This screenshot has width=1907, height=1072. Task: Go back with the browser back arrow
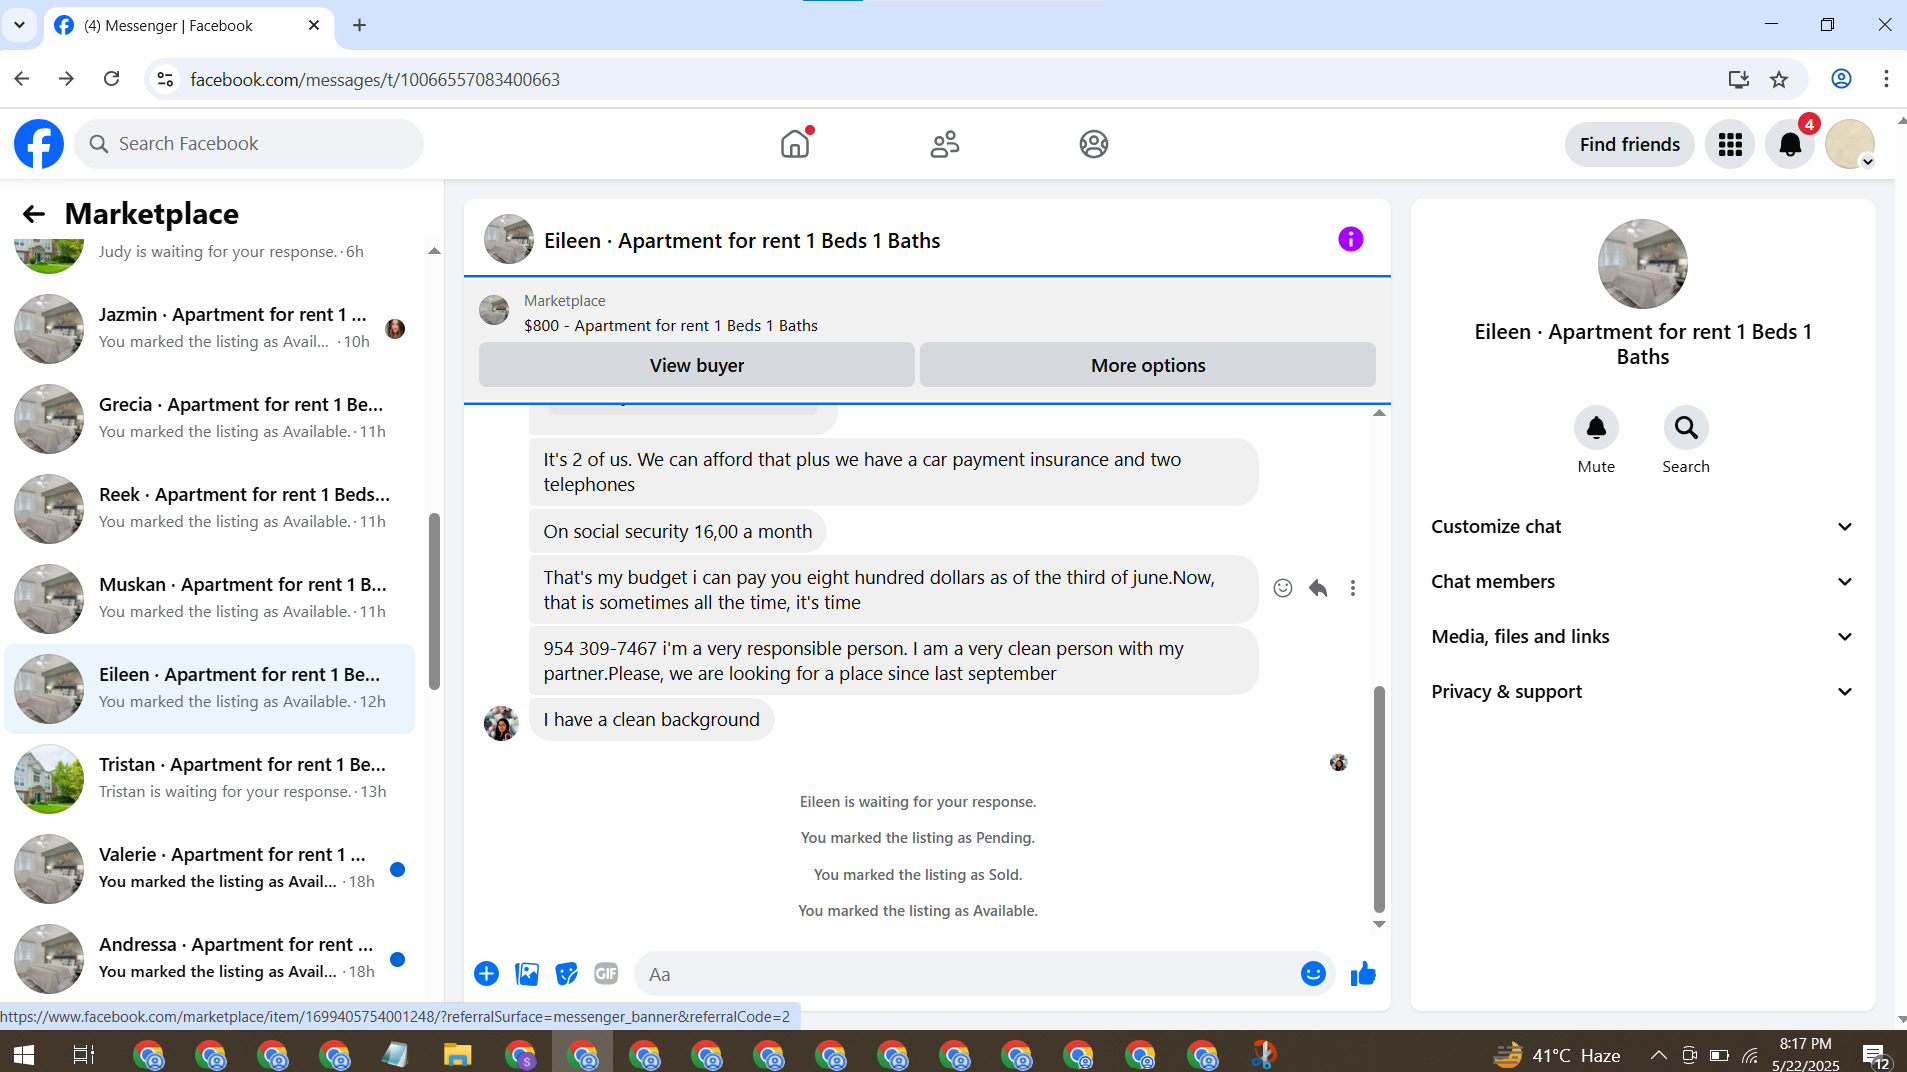pos(22,79)
